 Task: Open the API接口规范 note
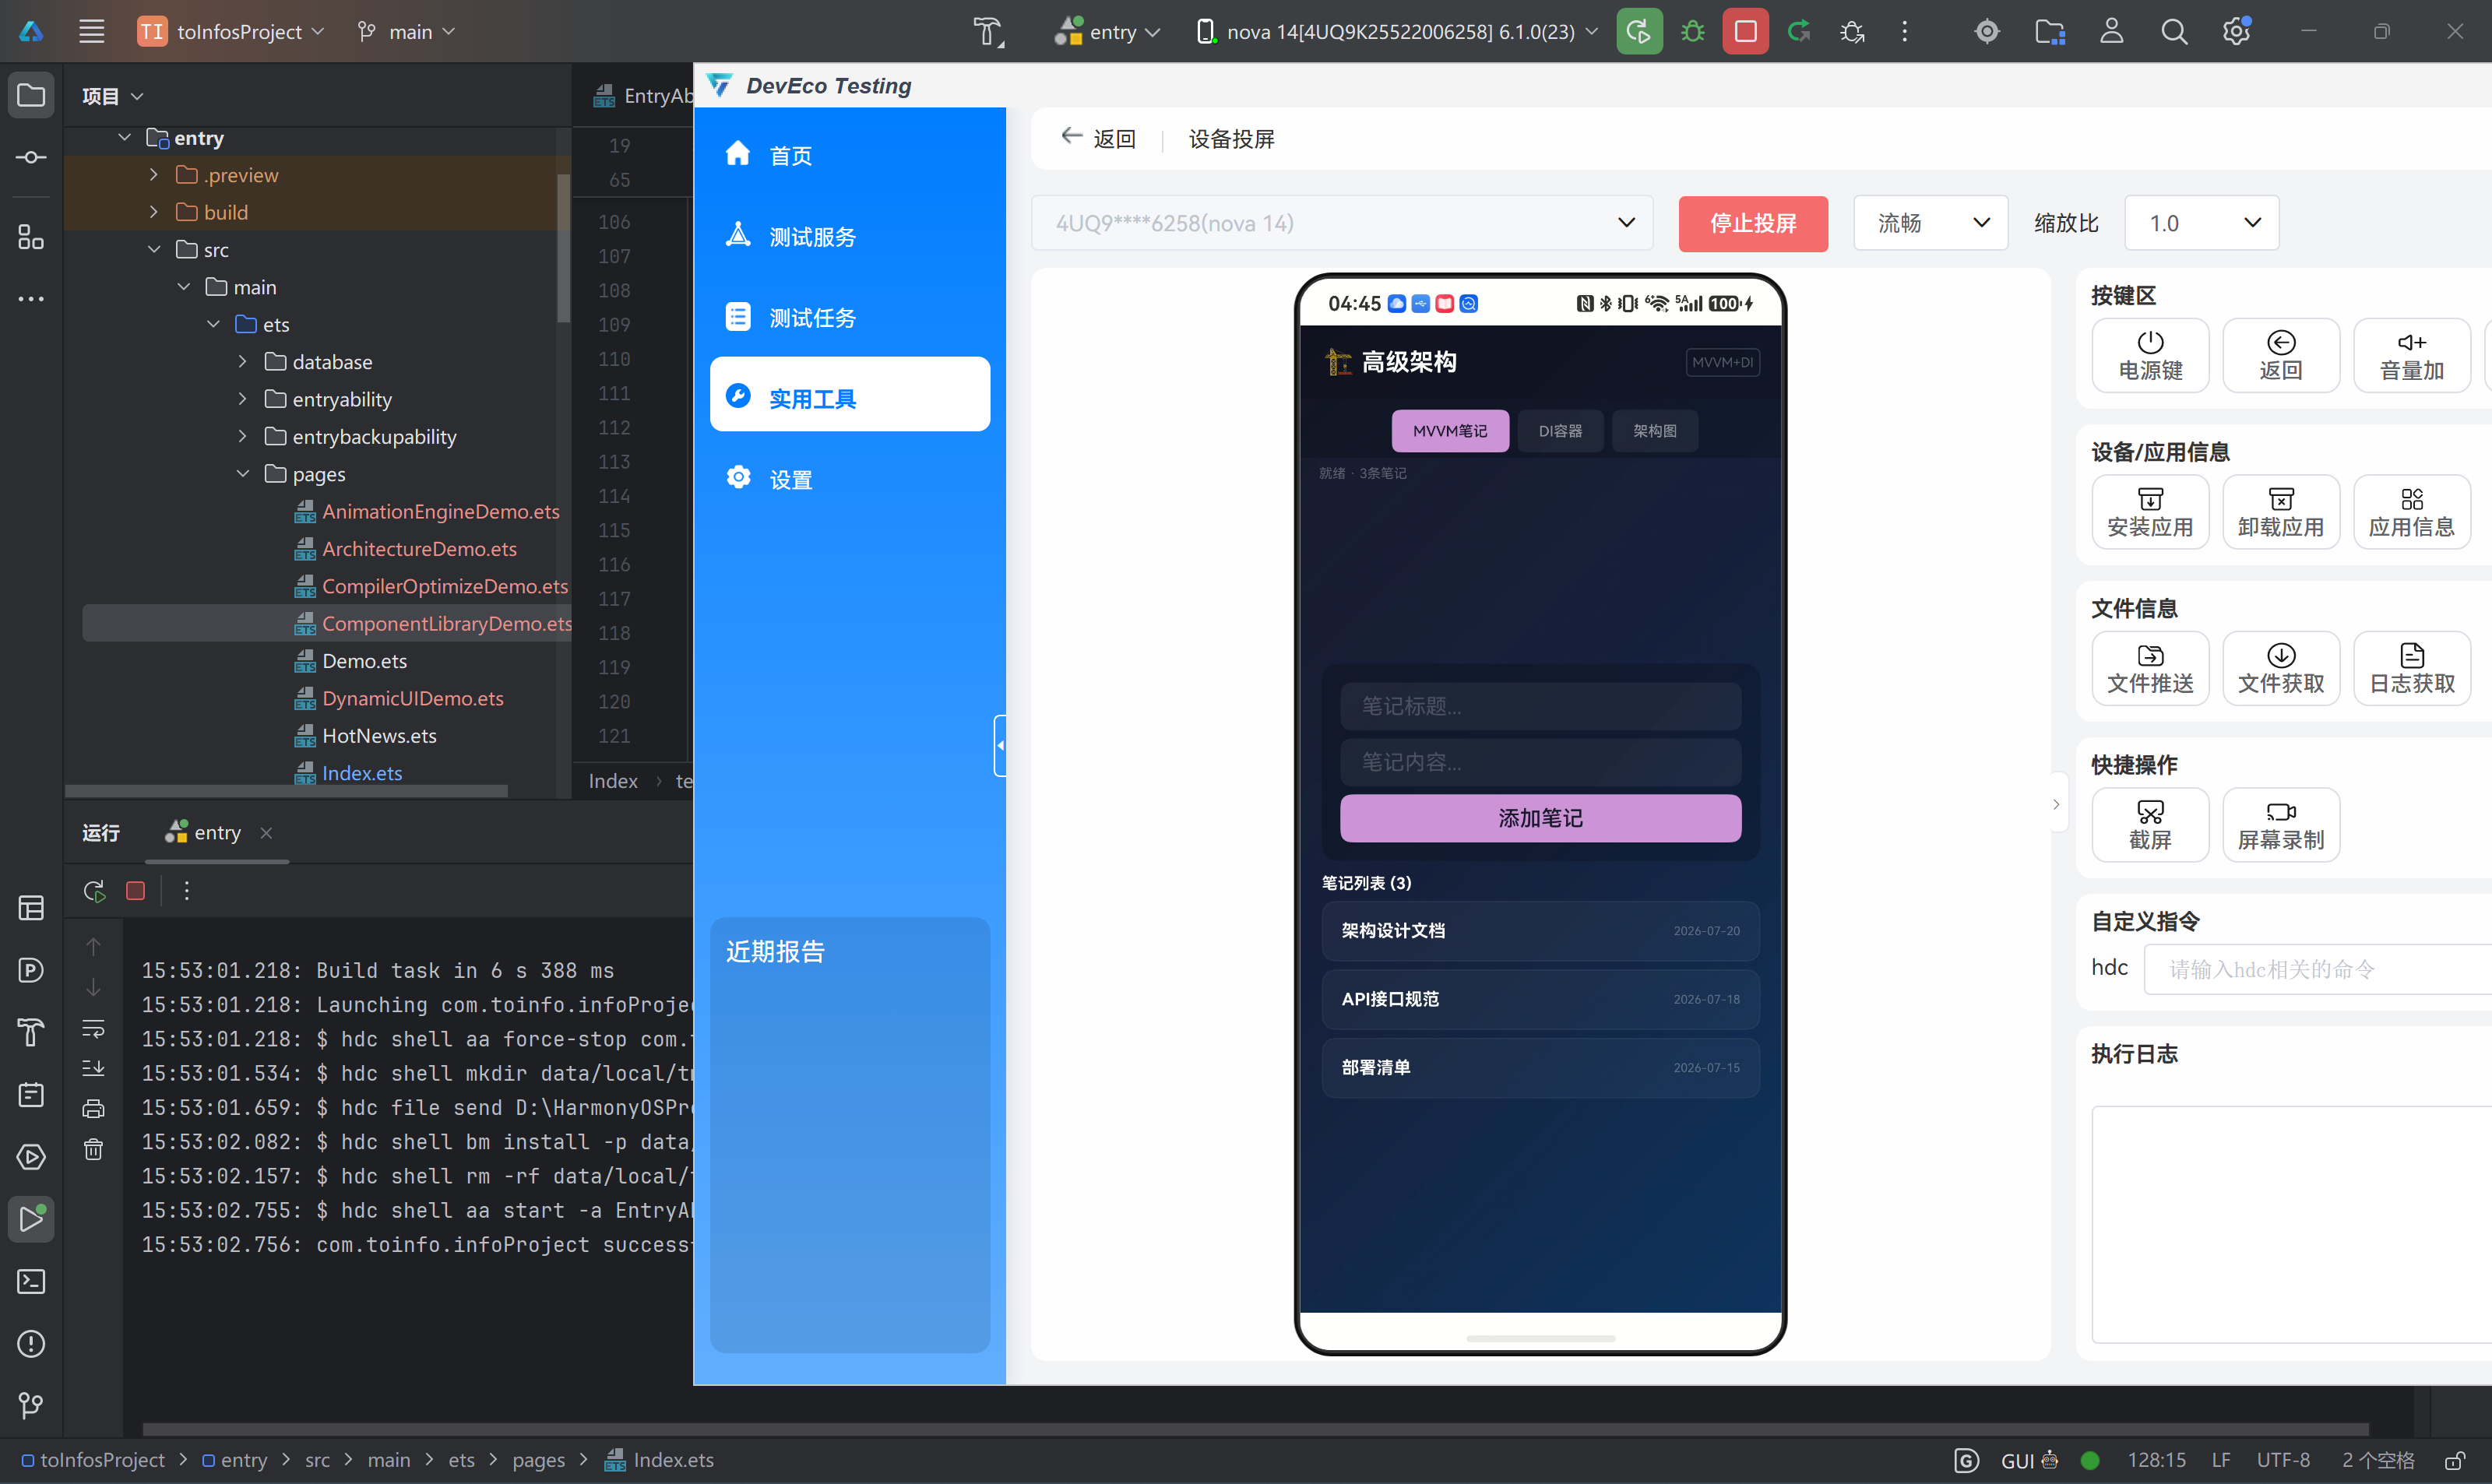(1540, 999)
